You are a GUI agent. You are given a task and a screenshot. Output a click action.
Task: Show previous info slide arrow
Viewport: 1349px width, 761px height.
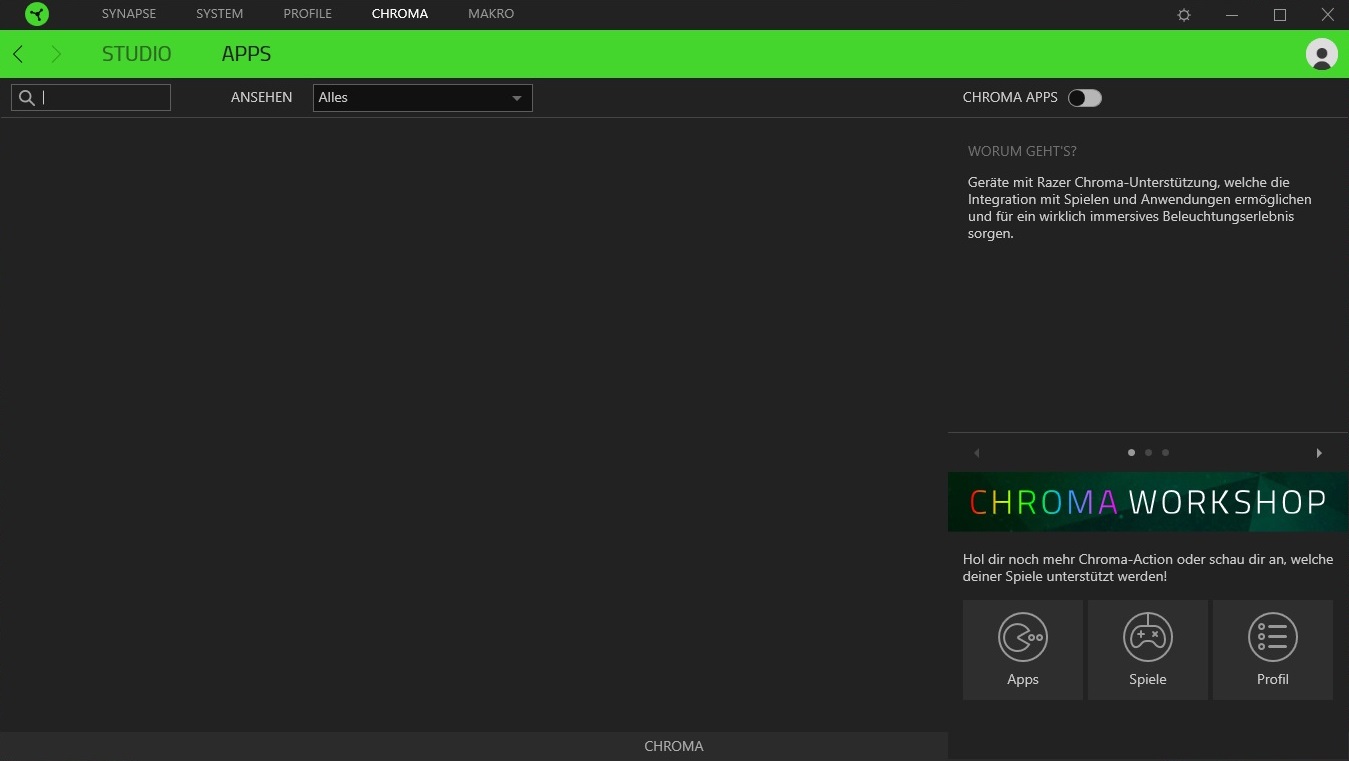tap(977, 453)
